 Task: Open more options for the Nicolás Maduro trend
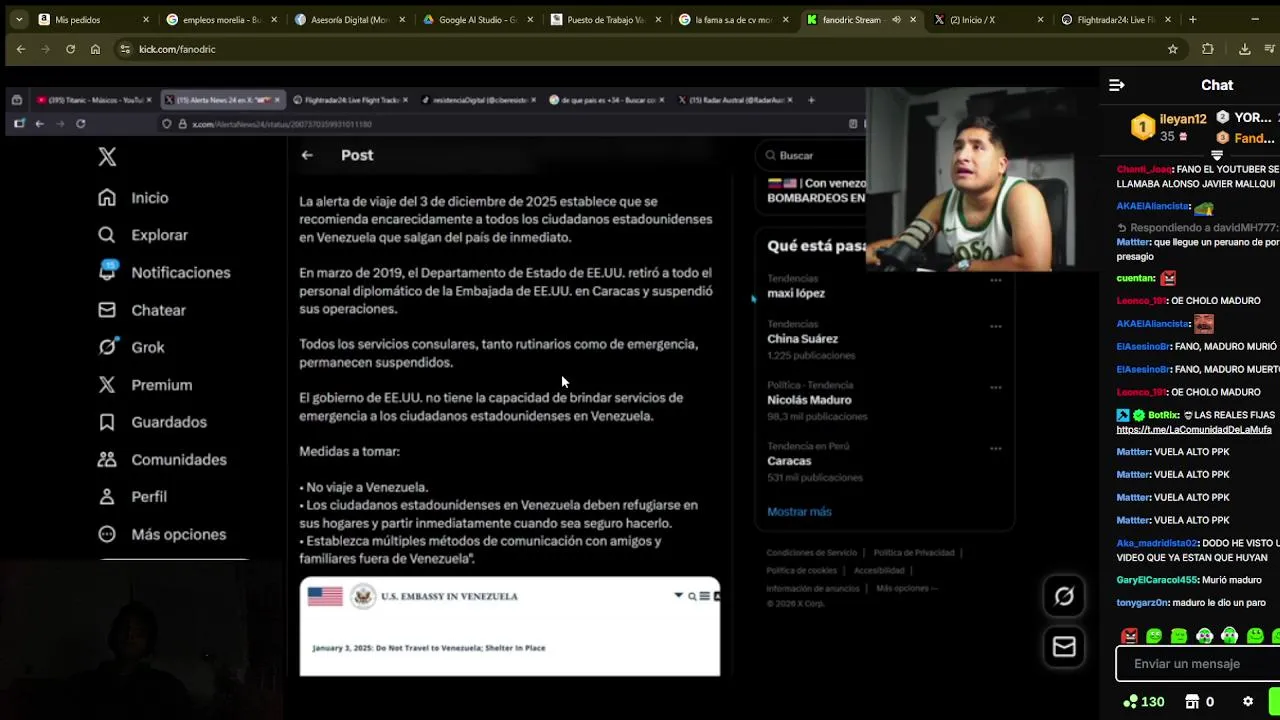[x=996, y=387]
